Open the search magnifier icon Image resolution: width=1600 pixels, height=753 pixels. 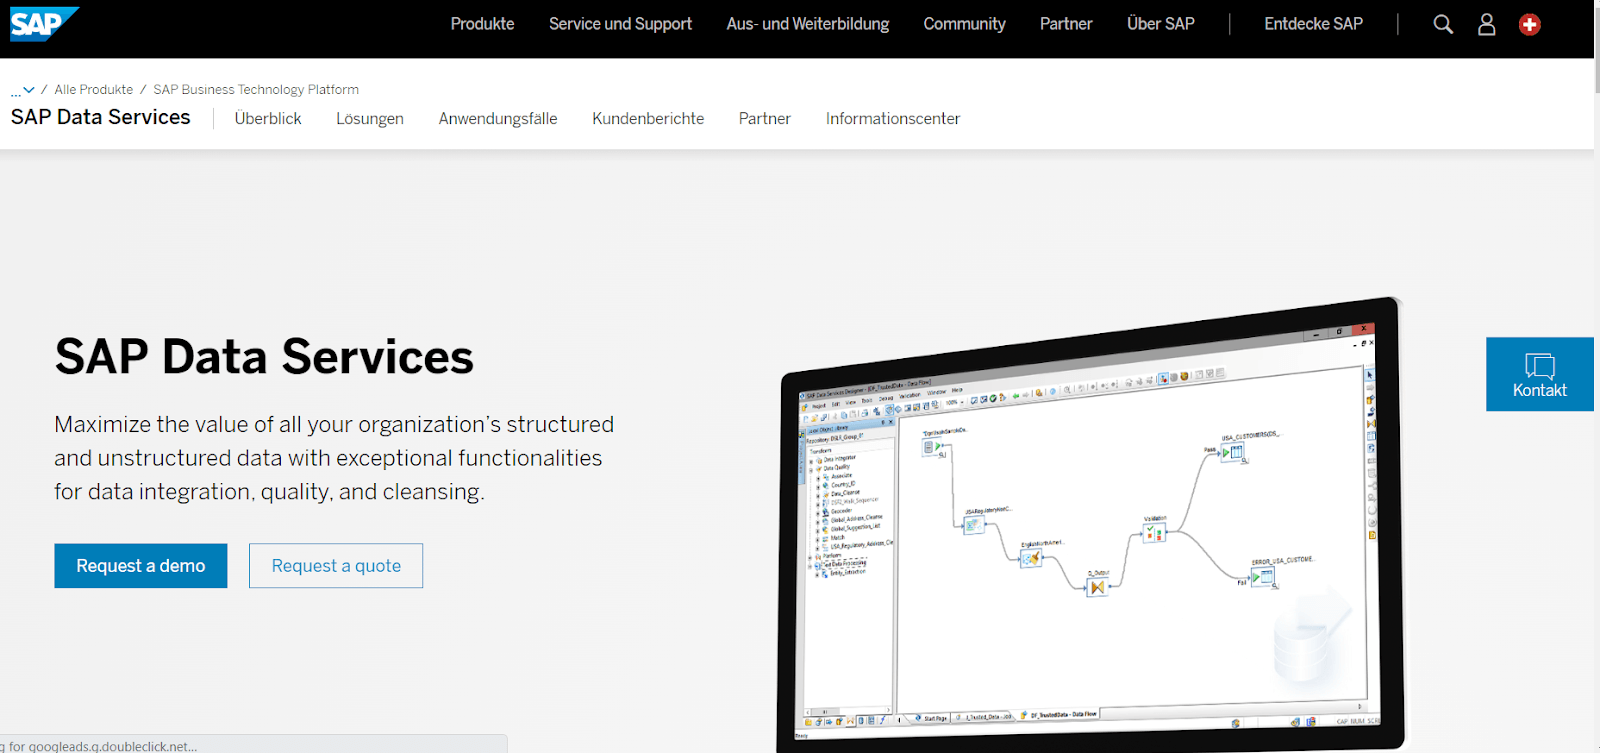(1443, 24)
